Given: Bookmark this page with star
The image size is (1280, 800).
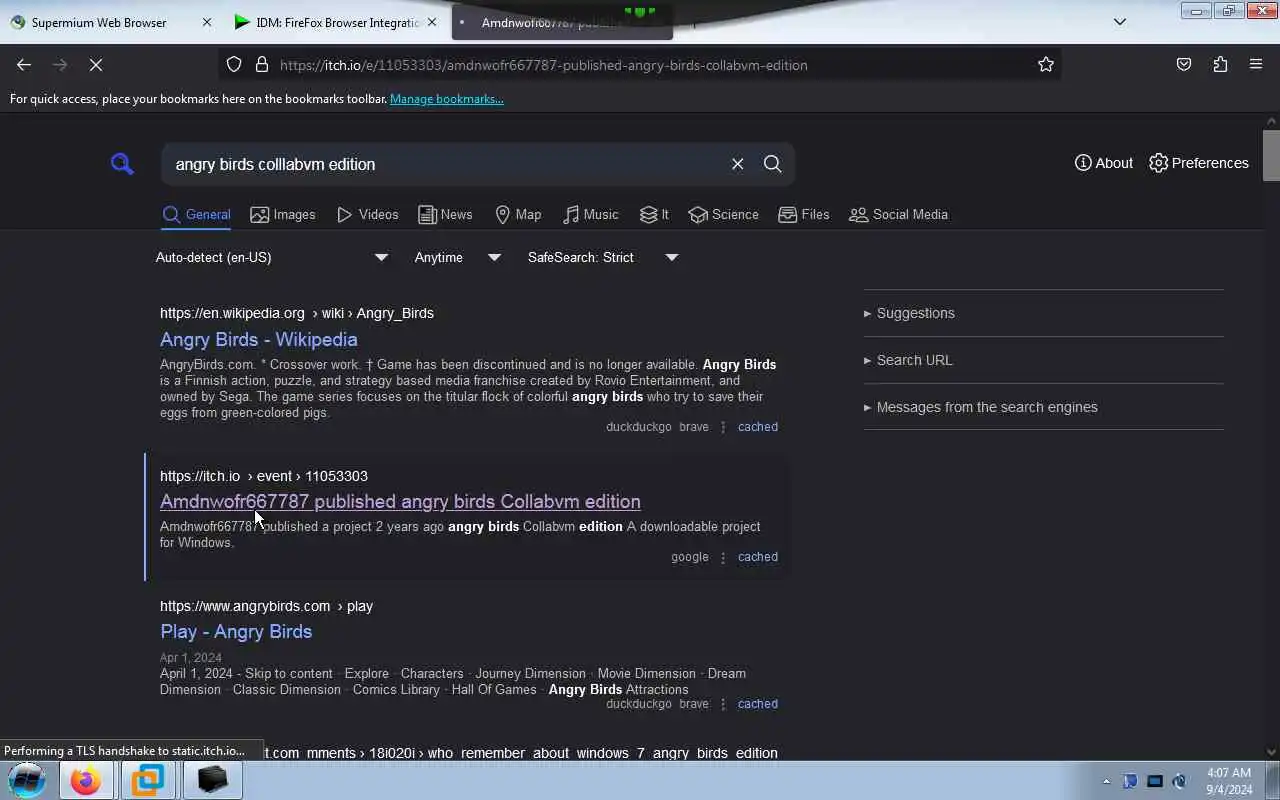Looking at the screenshot, I should [x=1046, y=65].
